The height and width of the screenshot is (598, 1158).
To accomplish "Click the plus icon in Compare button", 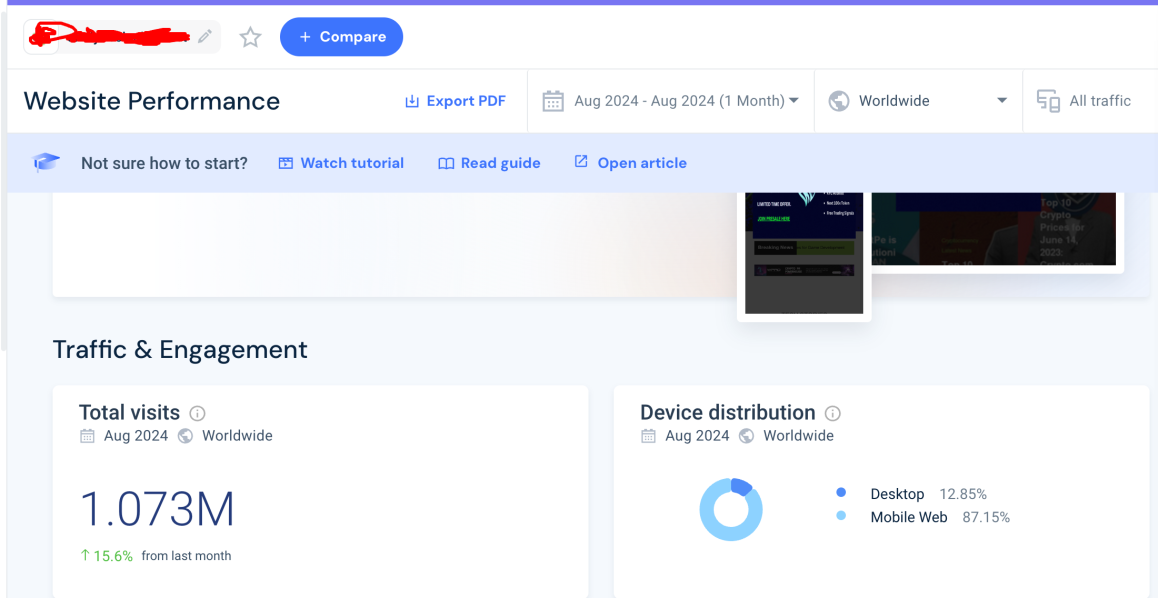I will click(x=305, y=37).
